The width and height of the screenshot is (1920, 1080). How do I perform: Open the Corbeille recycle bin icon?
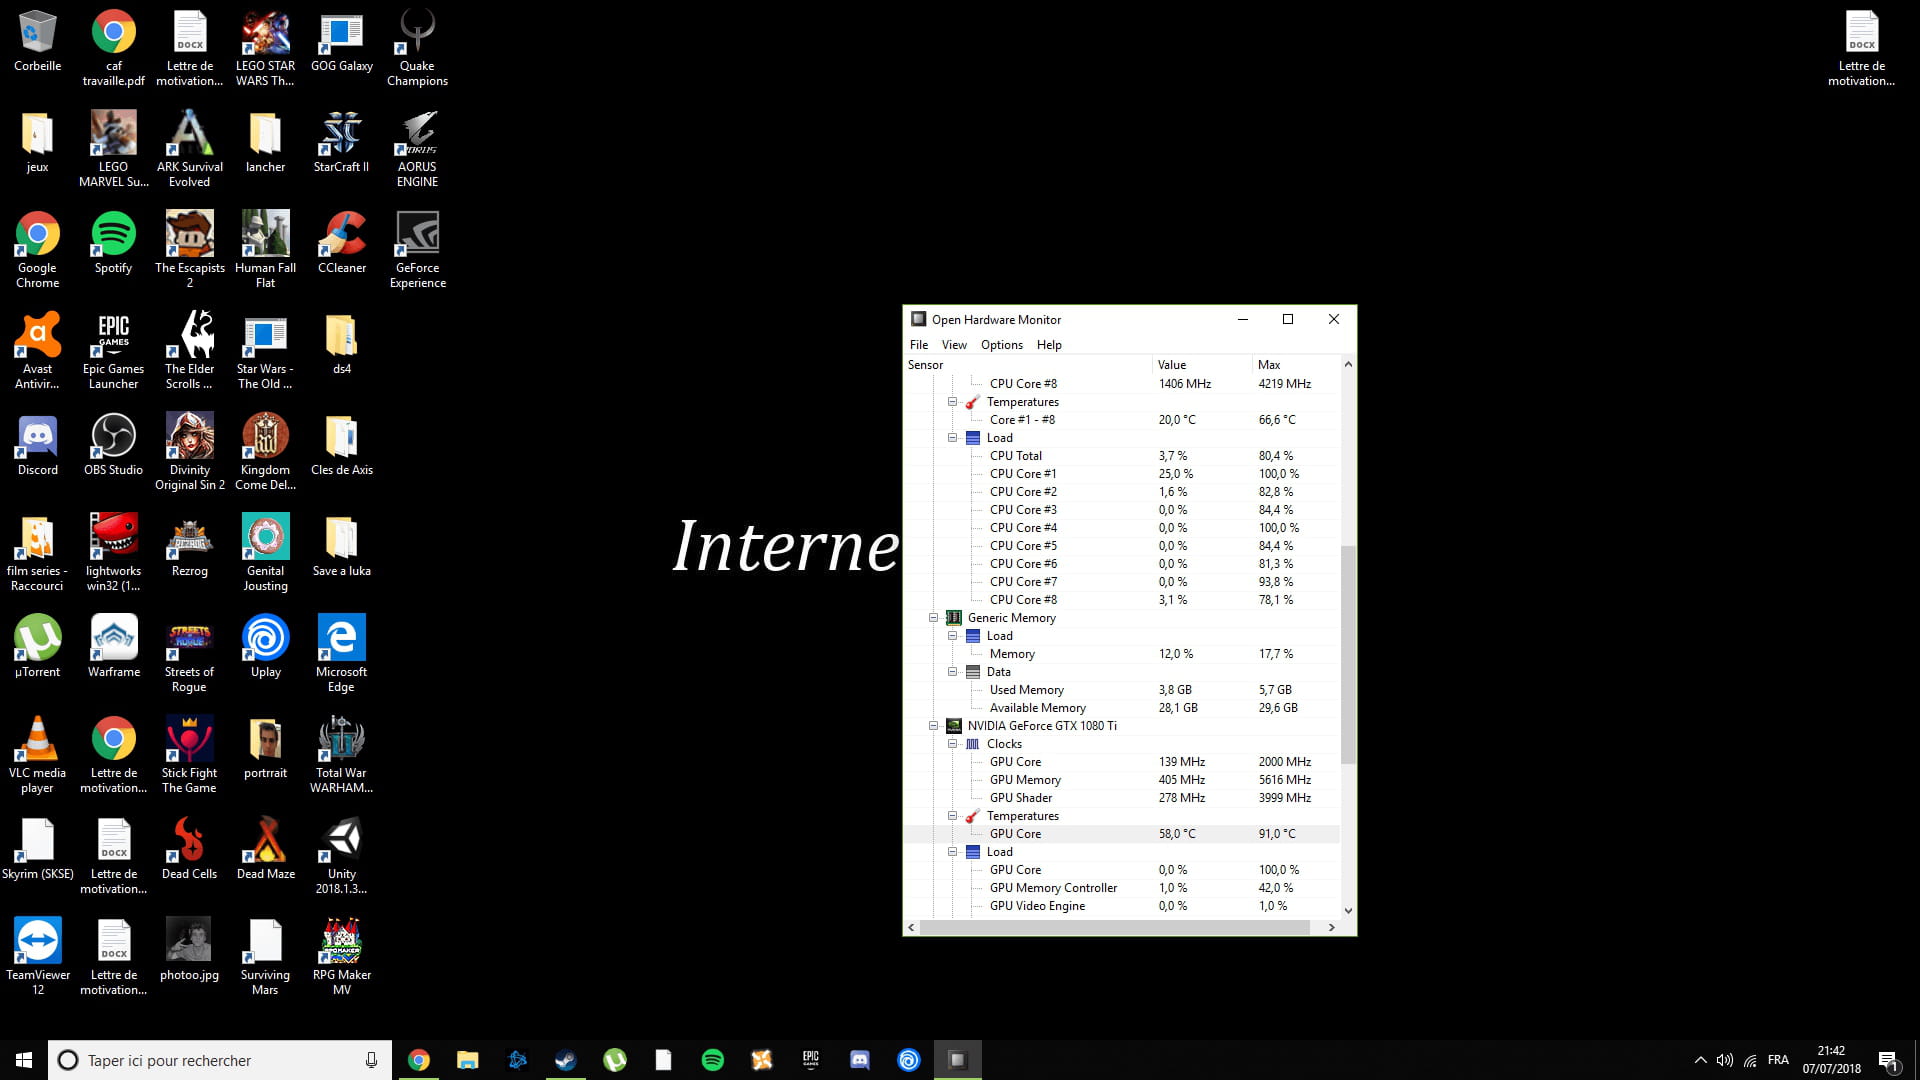(37, 40)
